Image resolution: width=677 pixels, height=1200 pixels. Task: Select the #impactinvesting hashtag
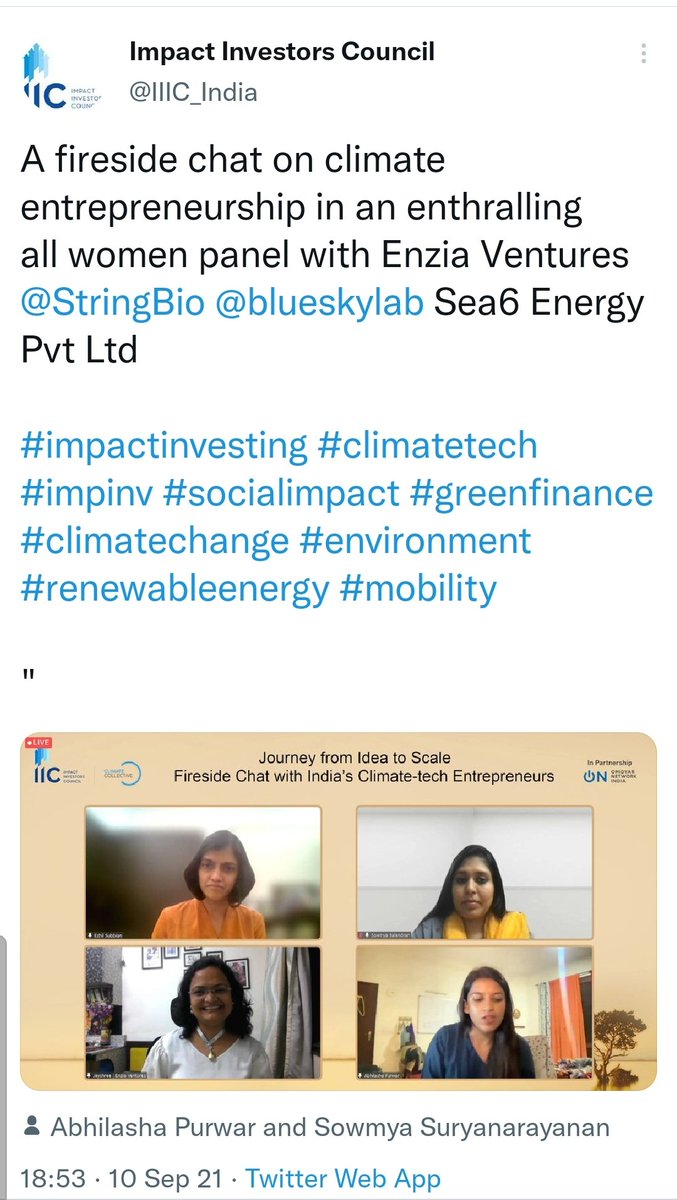[164, 445]
